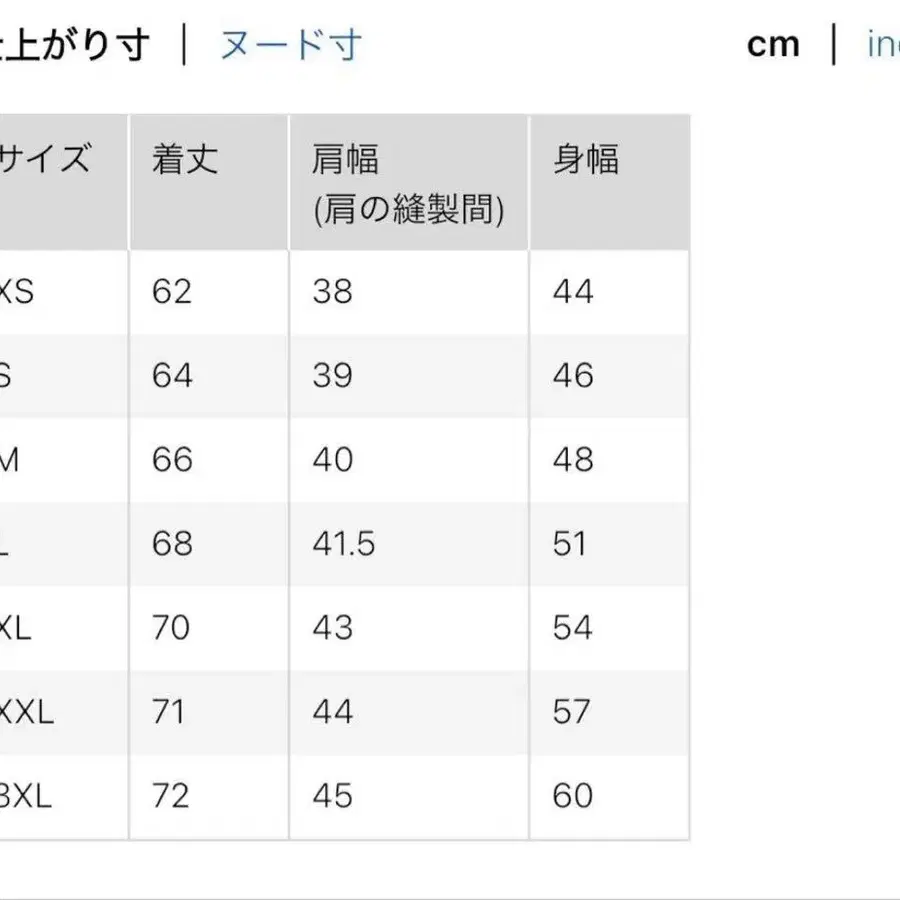Click the 着丈 value 66 for size M
Screen dimensions: 900x900
click(x=174, y=460)
